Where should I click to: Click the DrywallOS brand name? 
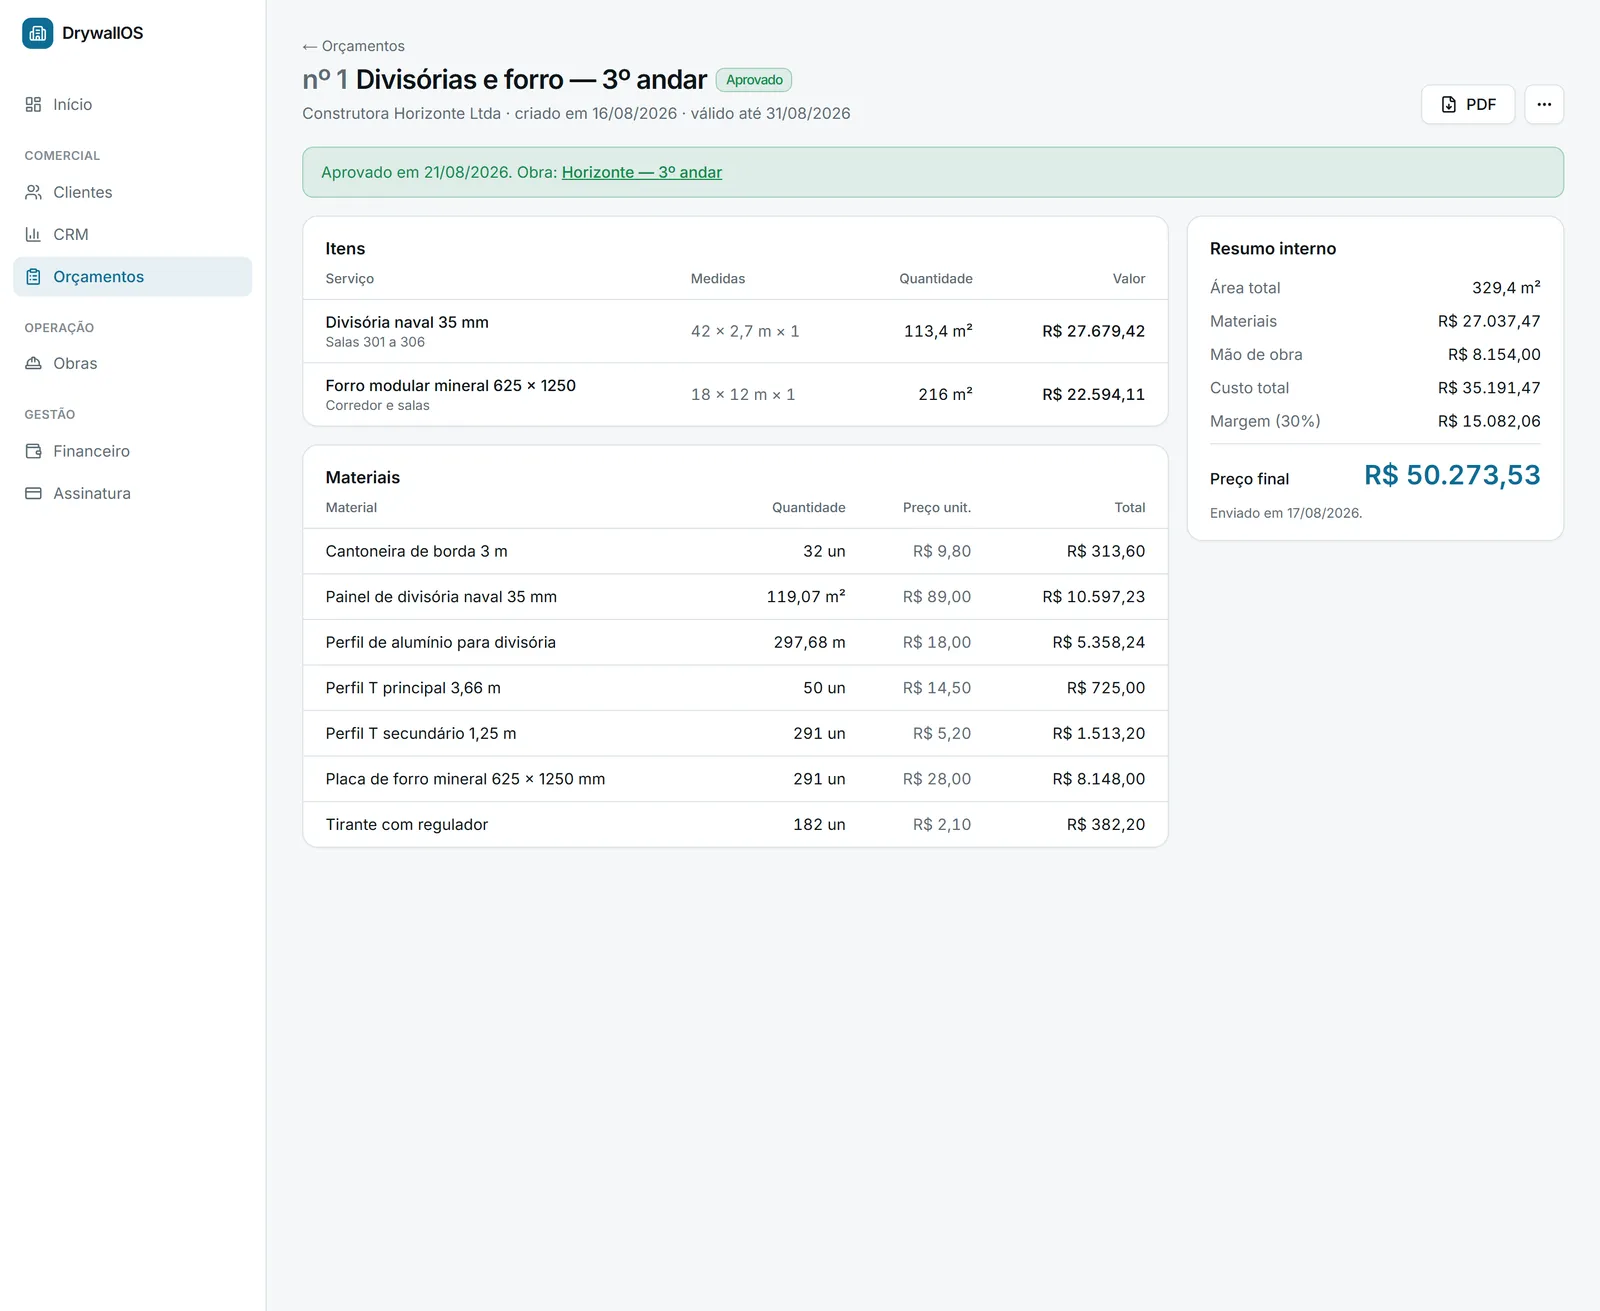click(x=102, y=33)
